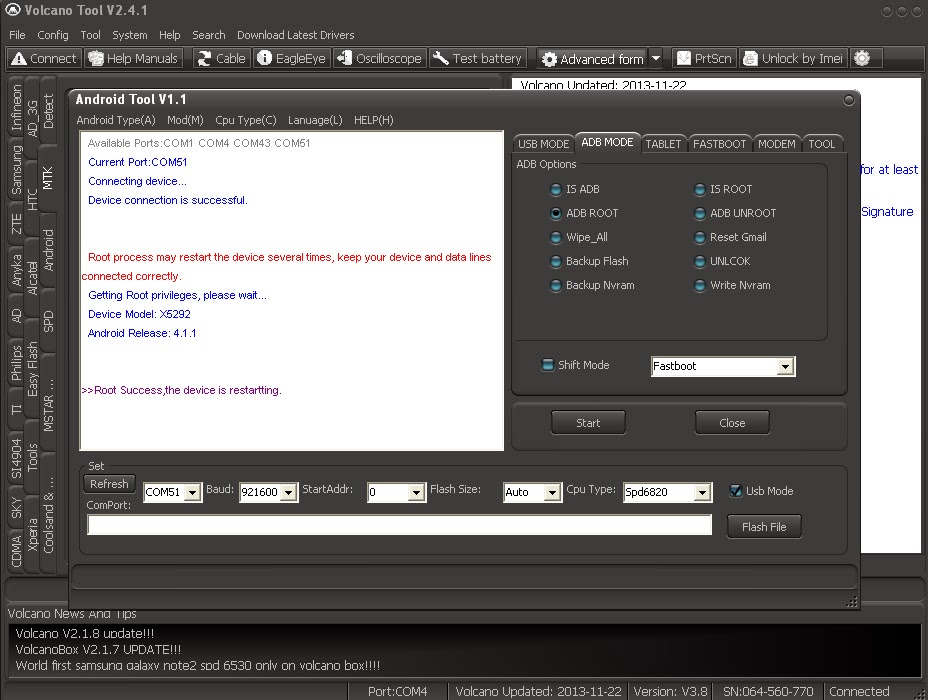This screenshot has height=700, width=928.
Task: Select the Backup Nvram radio option
Action: click(556, 285)
